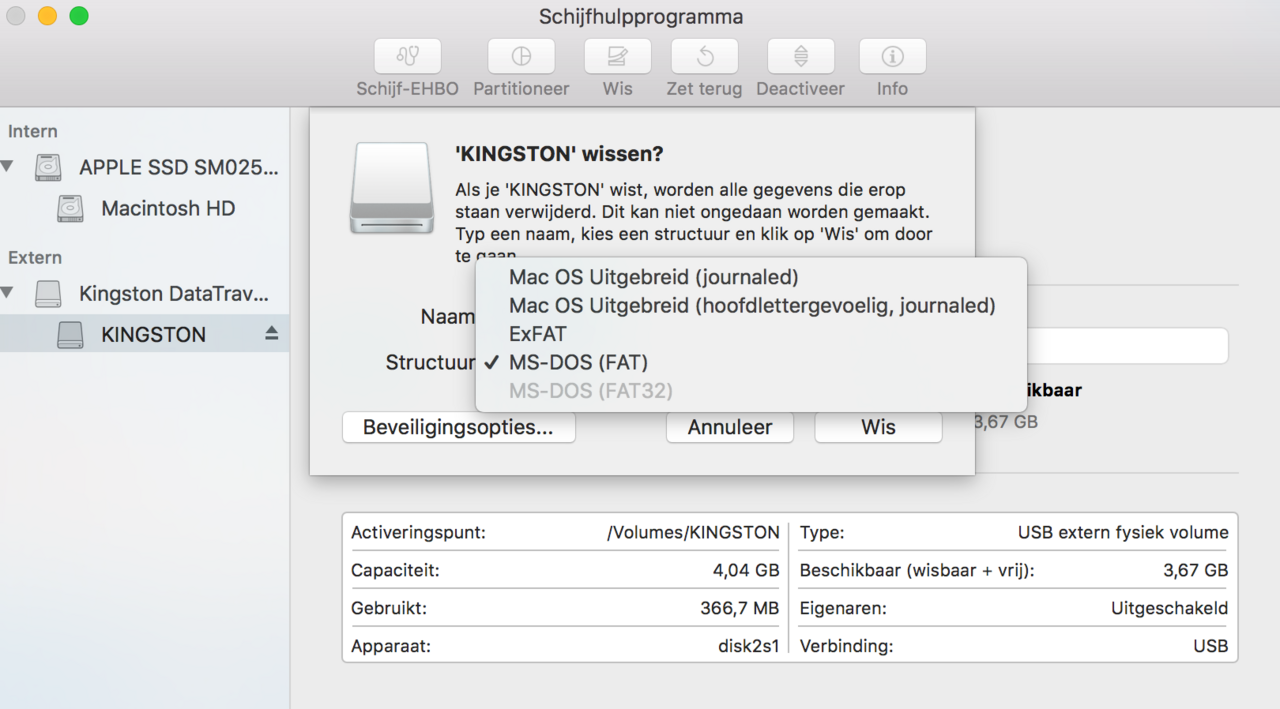Eject KINGSTON using the eject icon

click(271, 334)
